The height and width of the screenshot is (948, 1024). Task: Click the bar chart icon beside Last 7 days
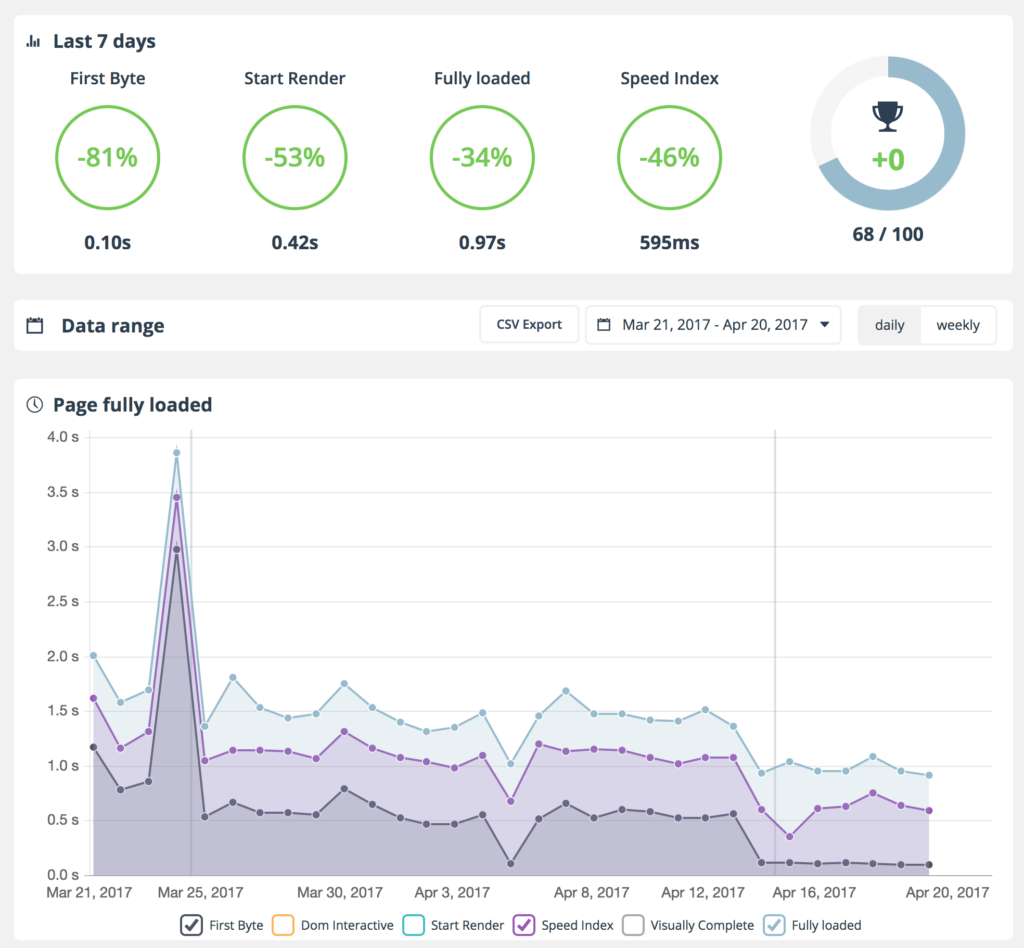34,42
